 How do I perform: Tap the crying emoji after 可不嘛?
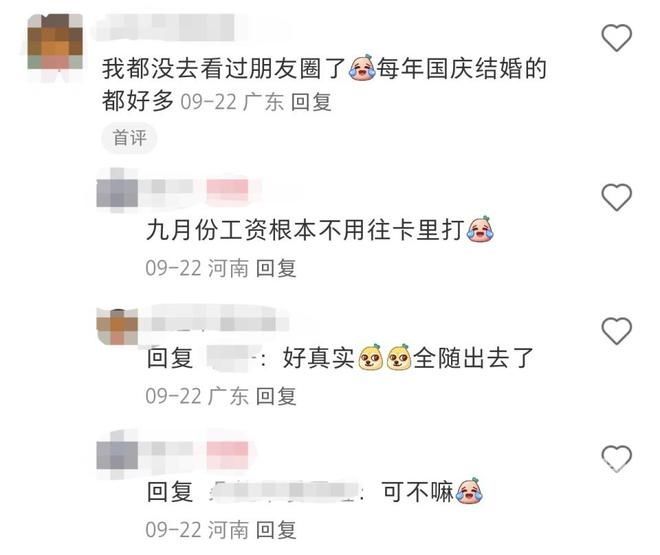[x=469, y=491]
